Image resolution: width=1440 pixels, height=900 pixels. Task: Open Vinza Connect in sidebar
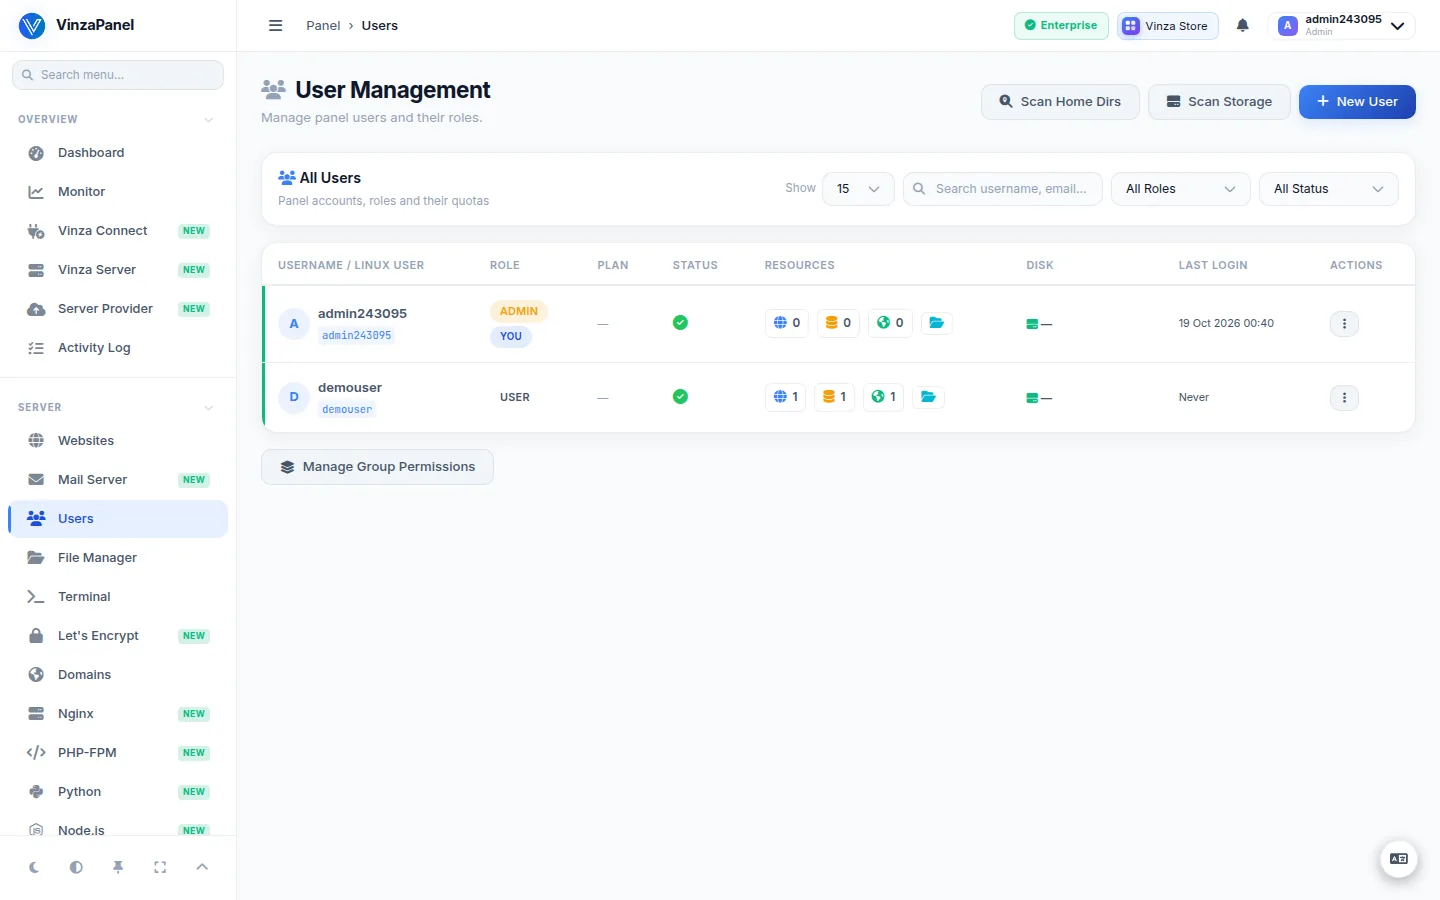118,231
